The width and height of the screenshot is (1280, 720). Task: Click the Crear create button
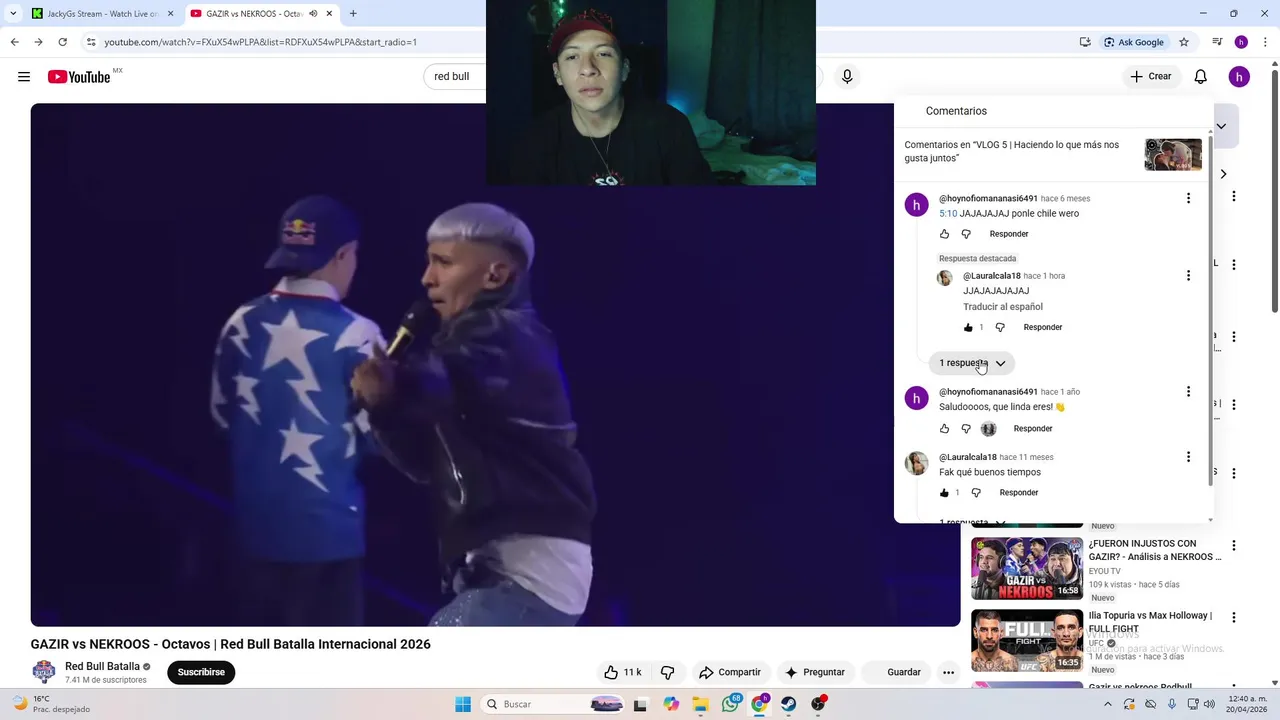[1150, 77]
